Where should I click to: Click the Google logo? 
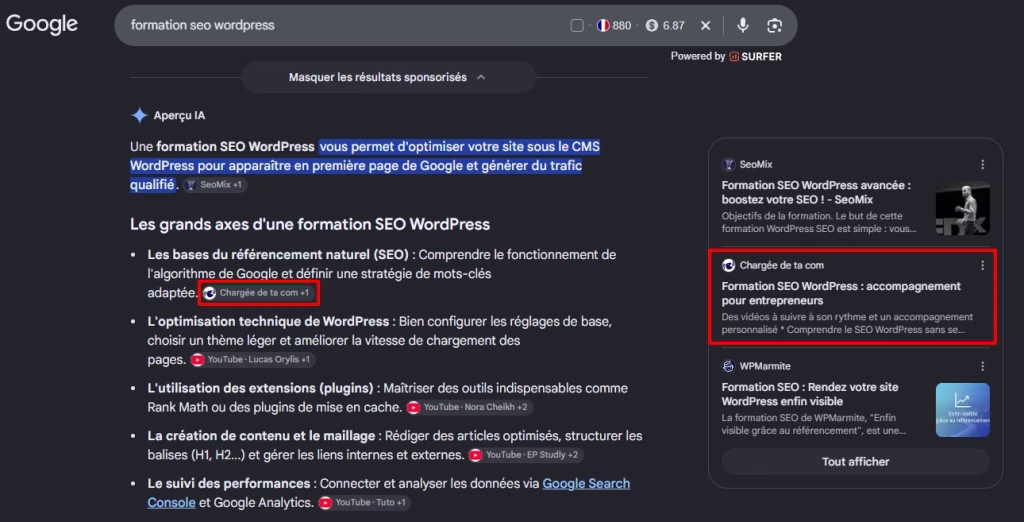(42, 24)
